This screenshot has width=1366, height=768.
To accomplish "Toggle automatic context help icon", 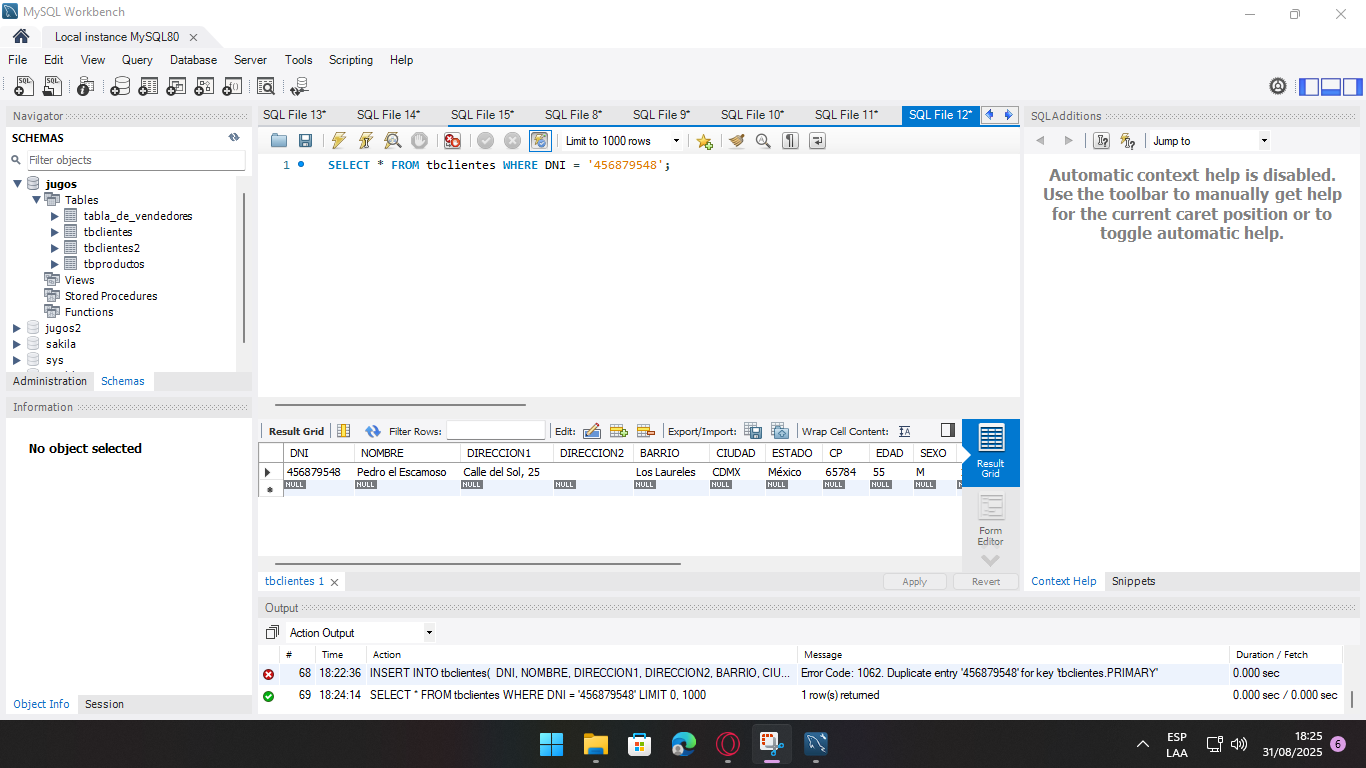I will coord(1128,141).
